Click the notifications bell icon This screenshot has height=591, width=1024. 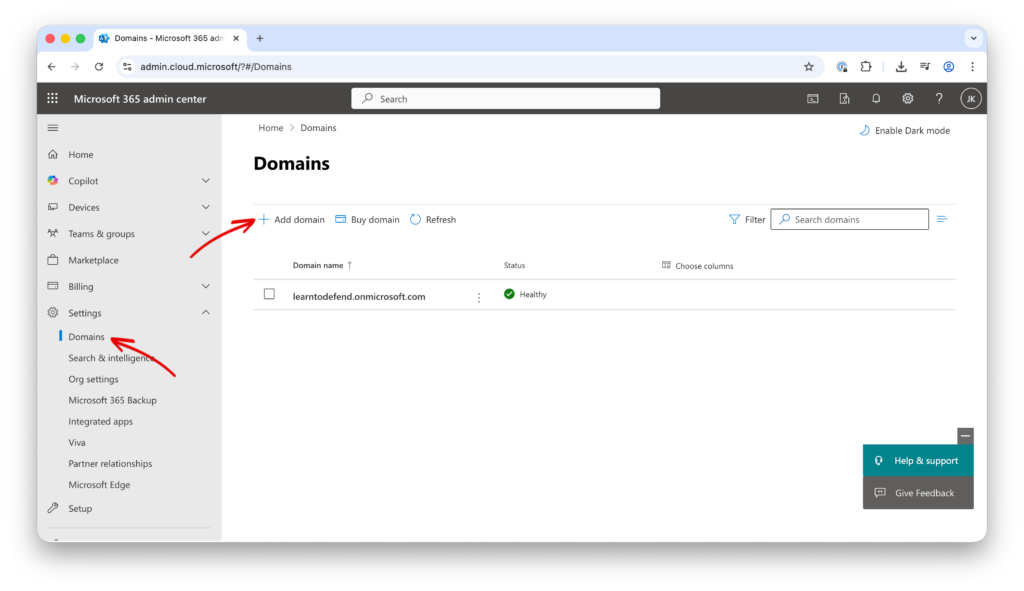(876, 99)
